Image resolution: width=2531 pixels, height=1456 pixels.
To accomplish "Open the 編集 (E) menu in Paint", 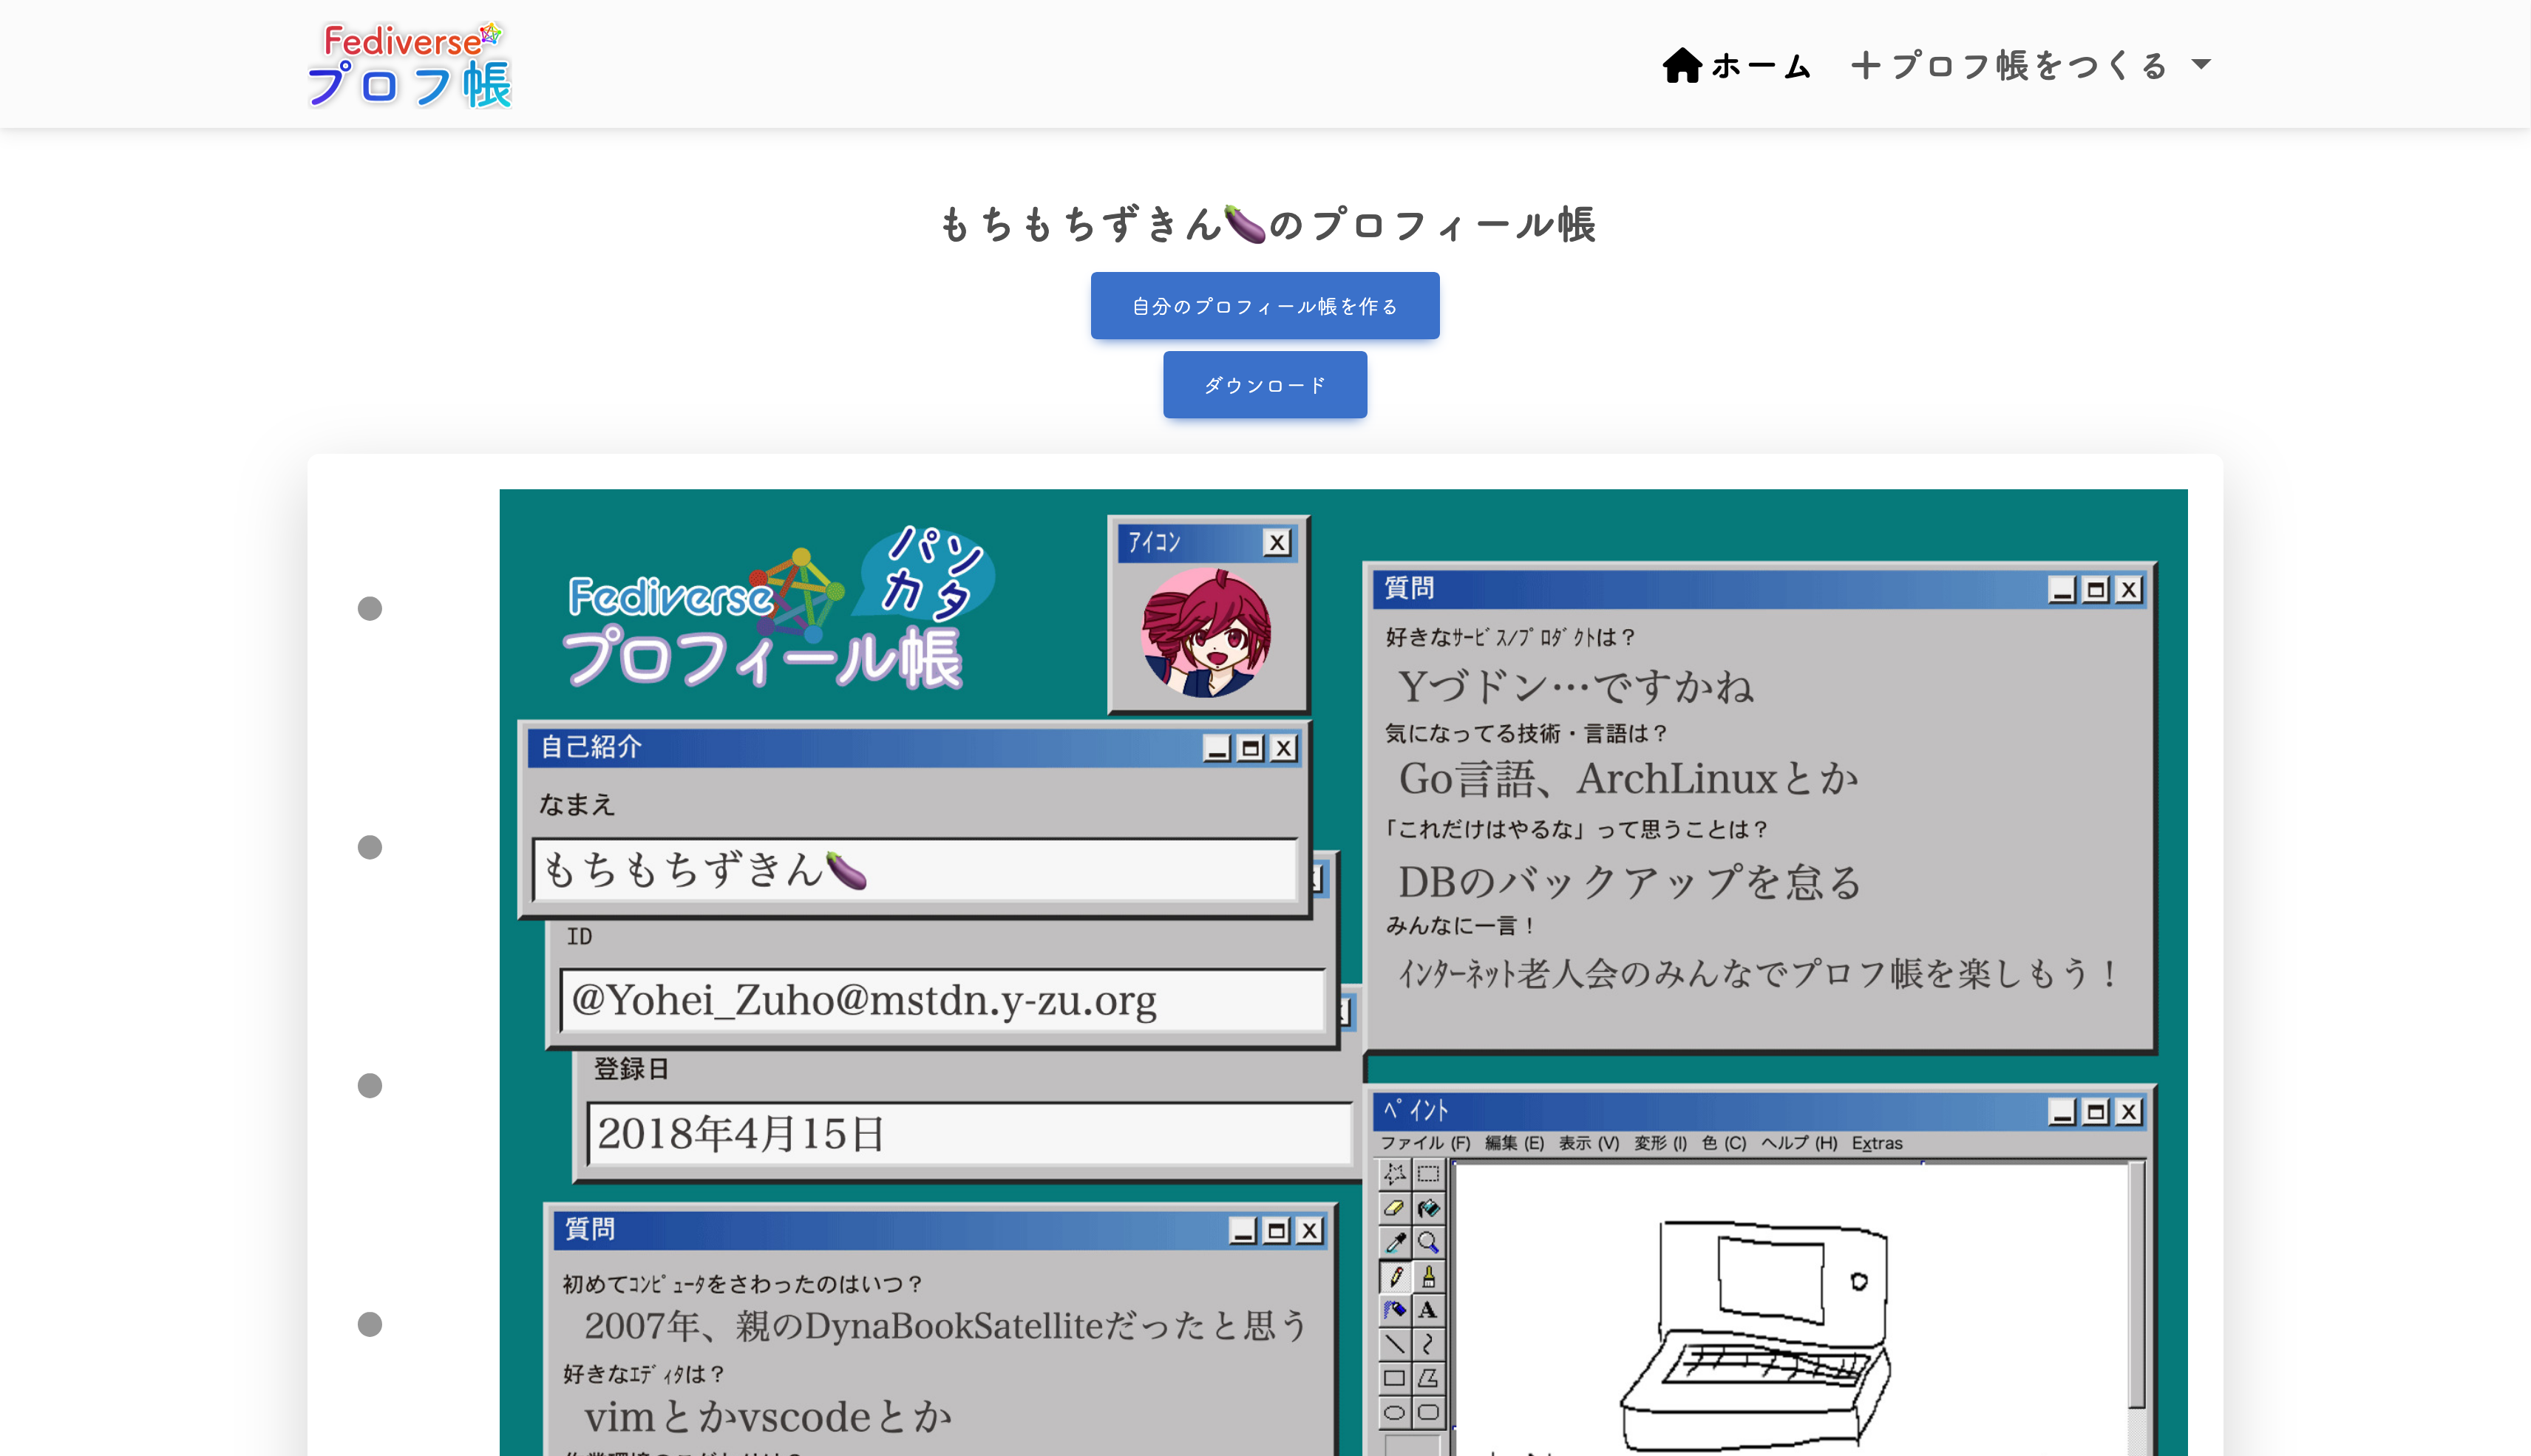I will click(1514, 1143).
